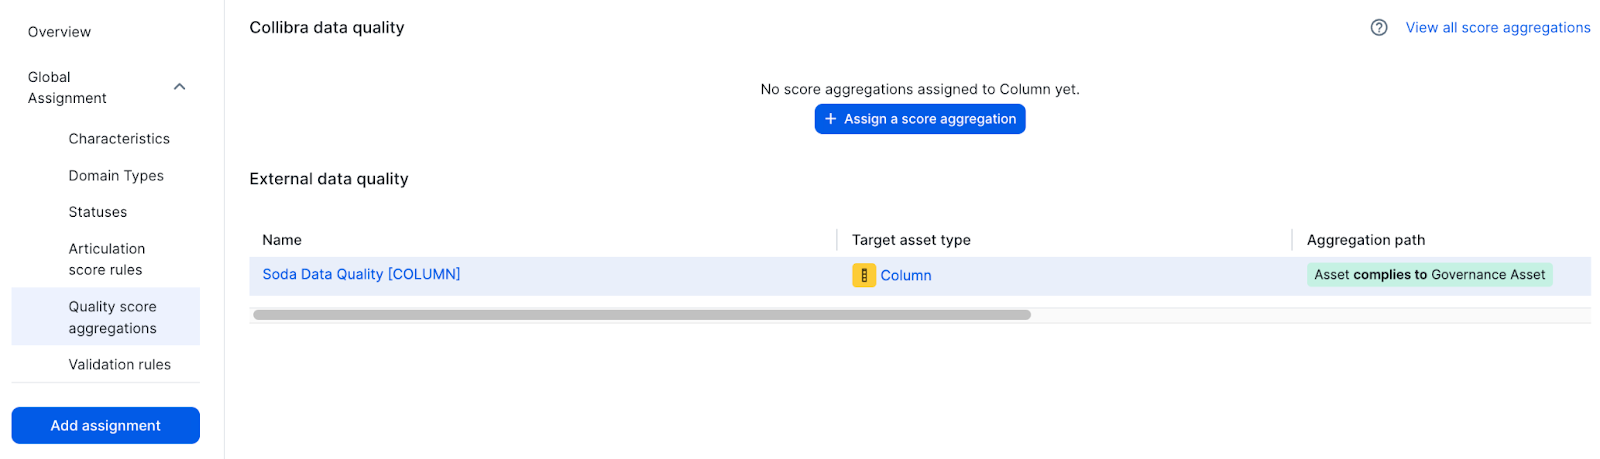Click the horizontal table scrollbar
The image size is (1600, 459).
(641, 315)
